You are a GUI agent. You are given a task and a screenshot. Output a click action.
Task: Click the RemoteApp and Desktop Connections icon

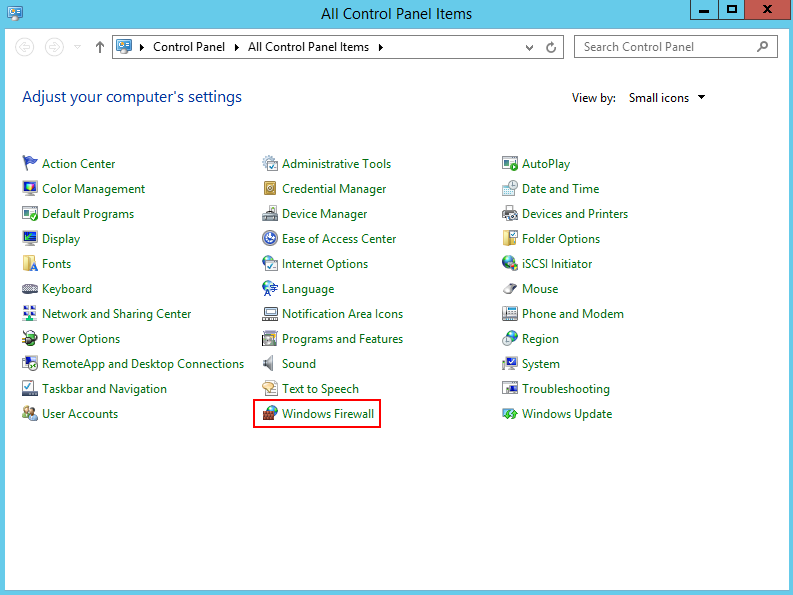click(x=30, y=363)
